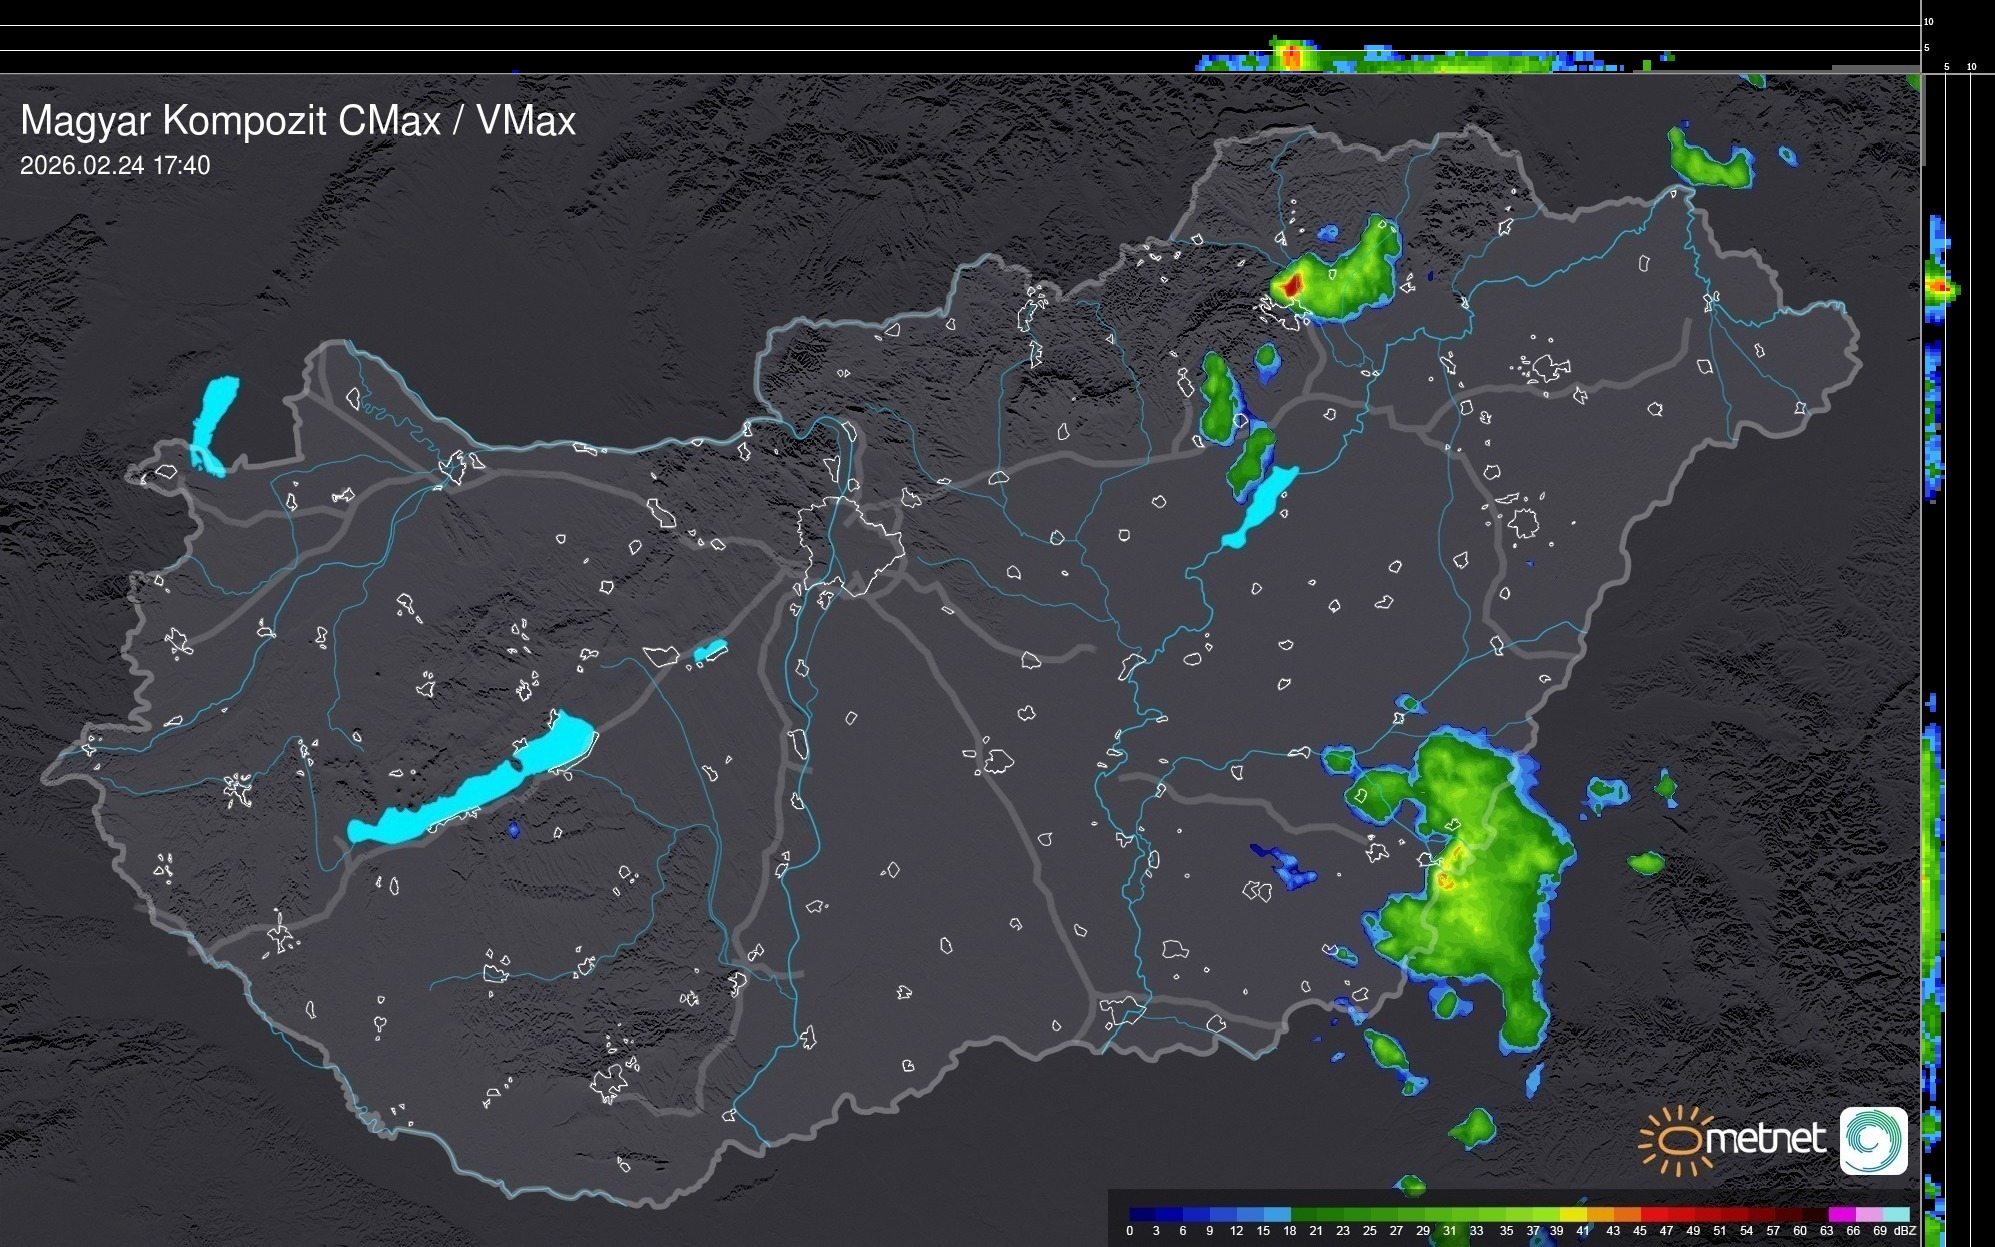
Task: Click the 'Magyar Kompozit CMax / VMax' title
Action: point(298,121)
